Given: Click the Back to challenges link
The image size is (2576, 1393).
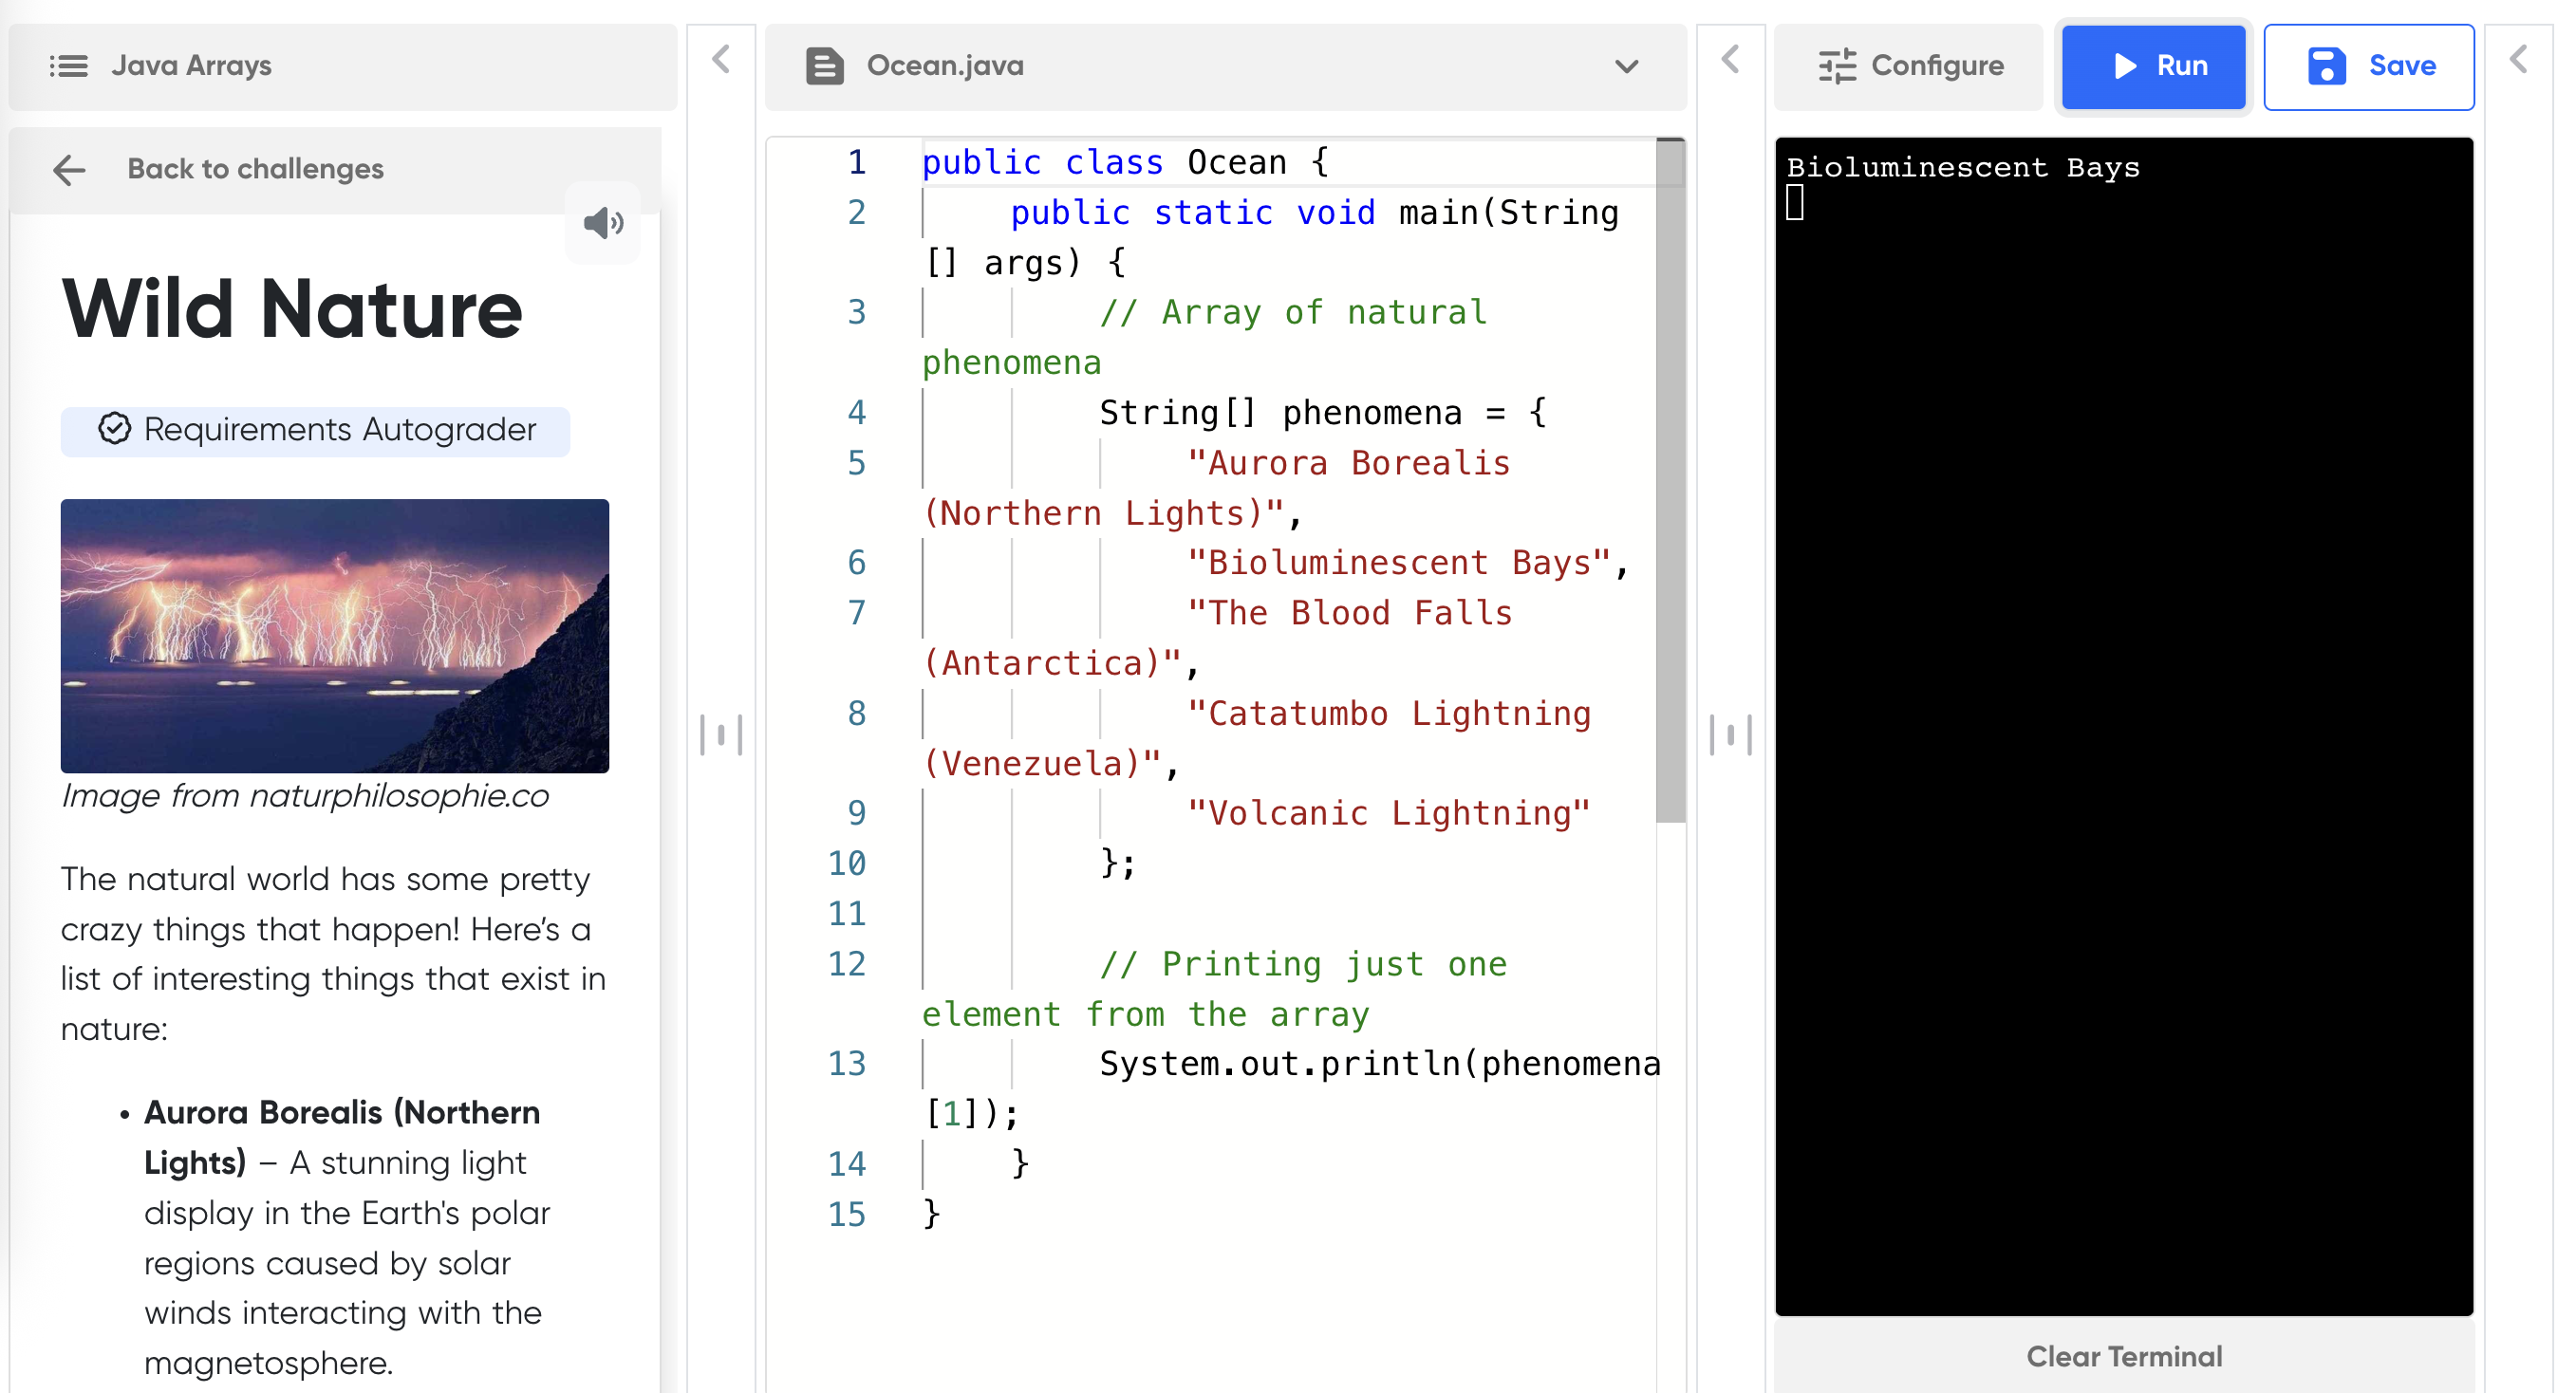Looking at the screenshot, I should tap(255, 170).
